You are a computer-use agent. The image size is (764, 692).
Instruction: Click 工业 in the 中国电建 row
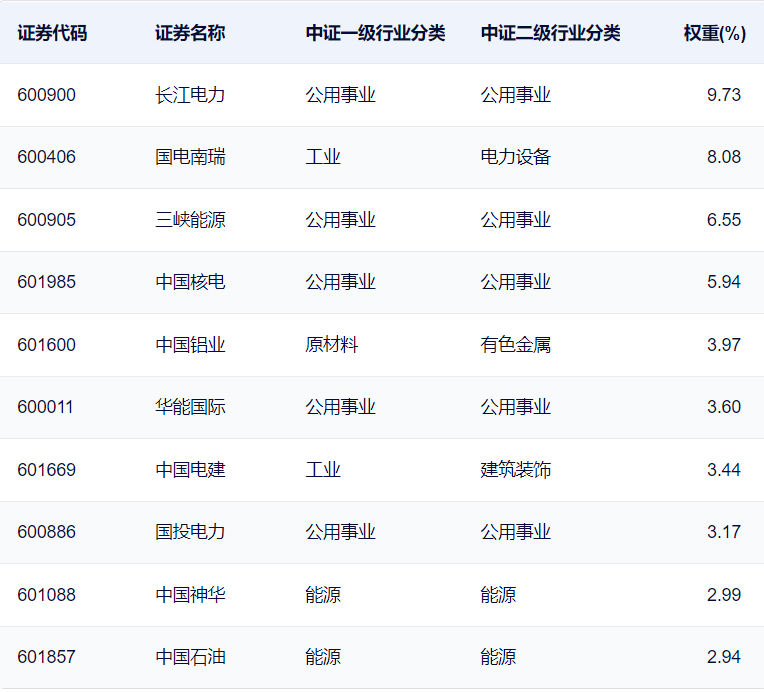(323, 470)
